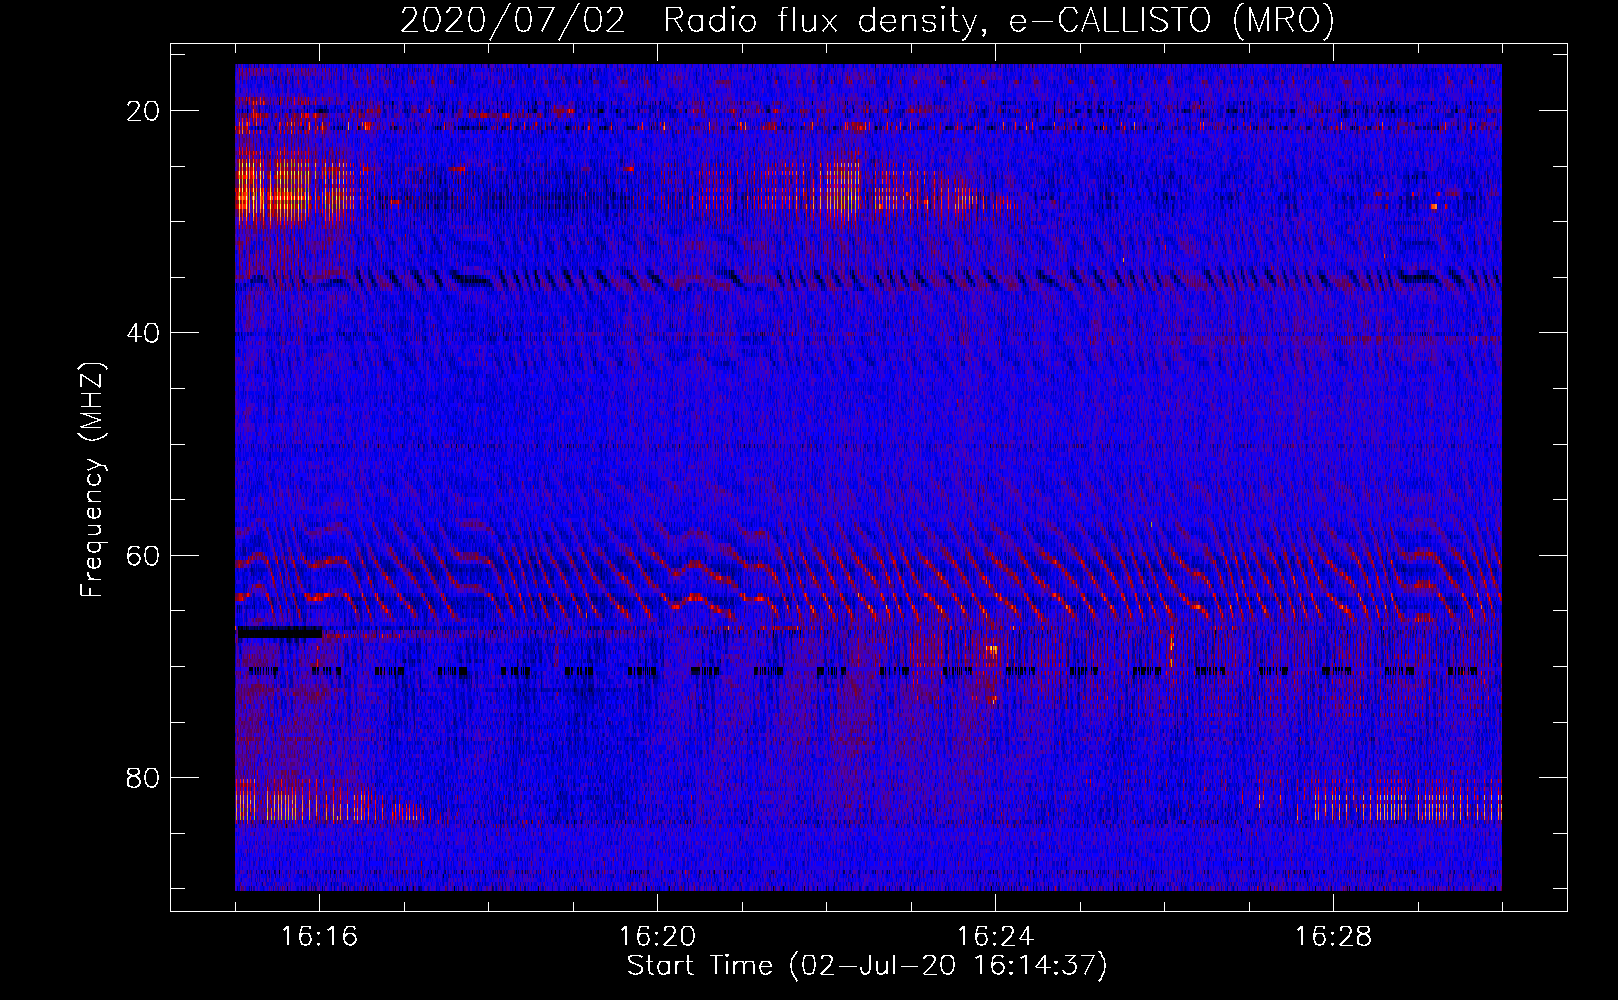The width and height of the screenshot is (1618, 1000).
Task: Click the 'Start Time (02-Jul-20 16:14:37)' label
Action: click(867, 966)
